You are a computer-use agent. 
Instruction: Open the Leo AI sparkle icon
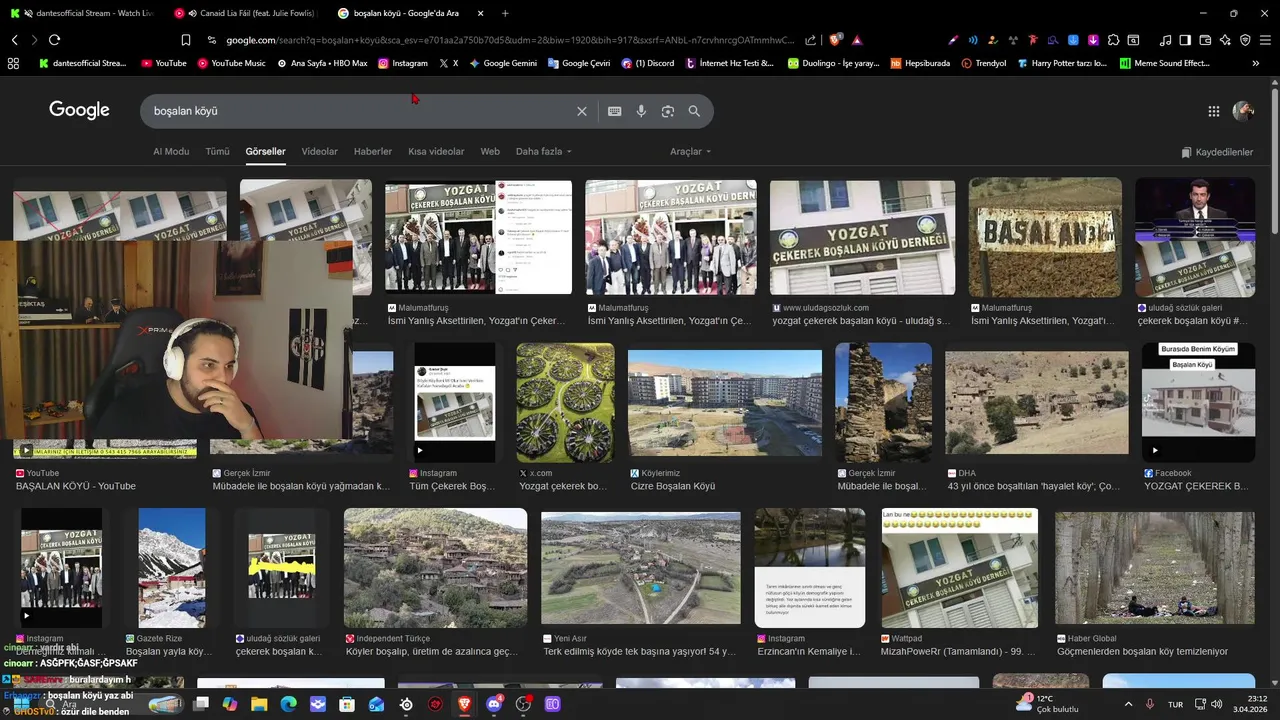point(1225,40)
